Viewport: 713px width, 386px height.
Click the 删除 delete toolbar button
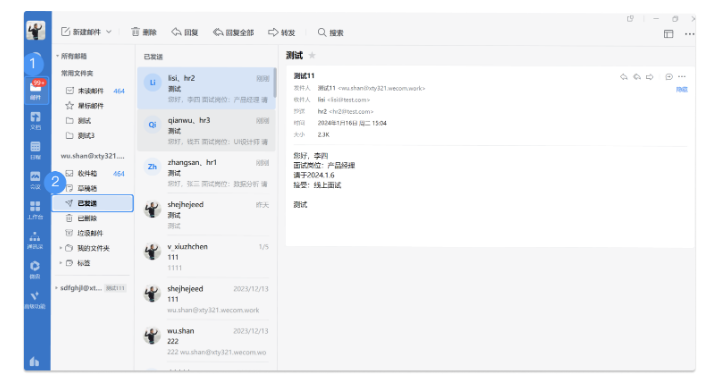(x=144, y=32)
